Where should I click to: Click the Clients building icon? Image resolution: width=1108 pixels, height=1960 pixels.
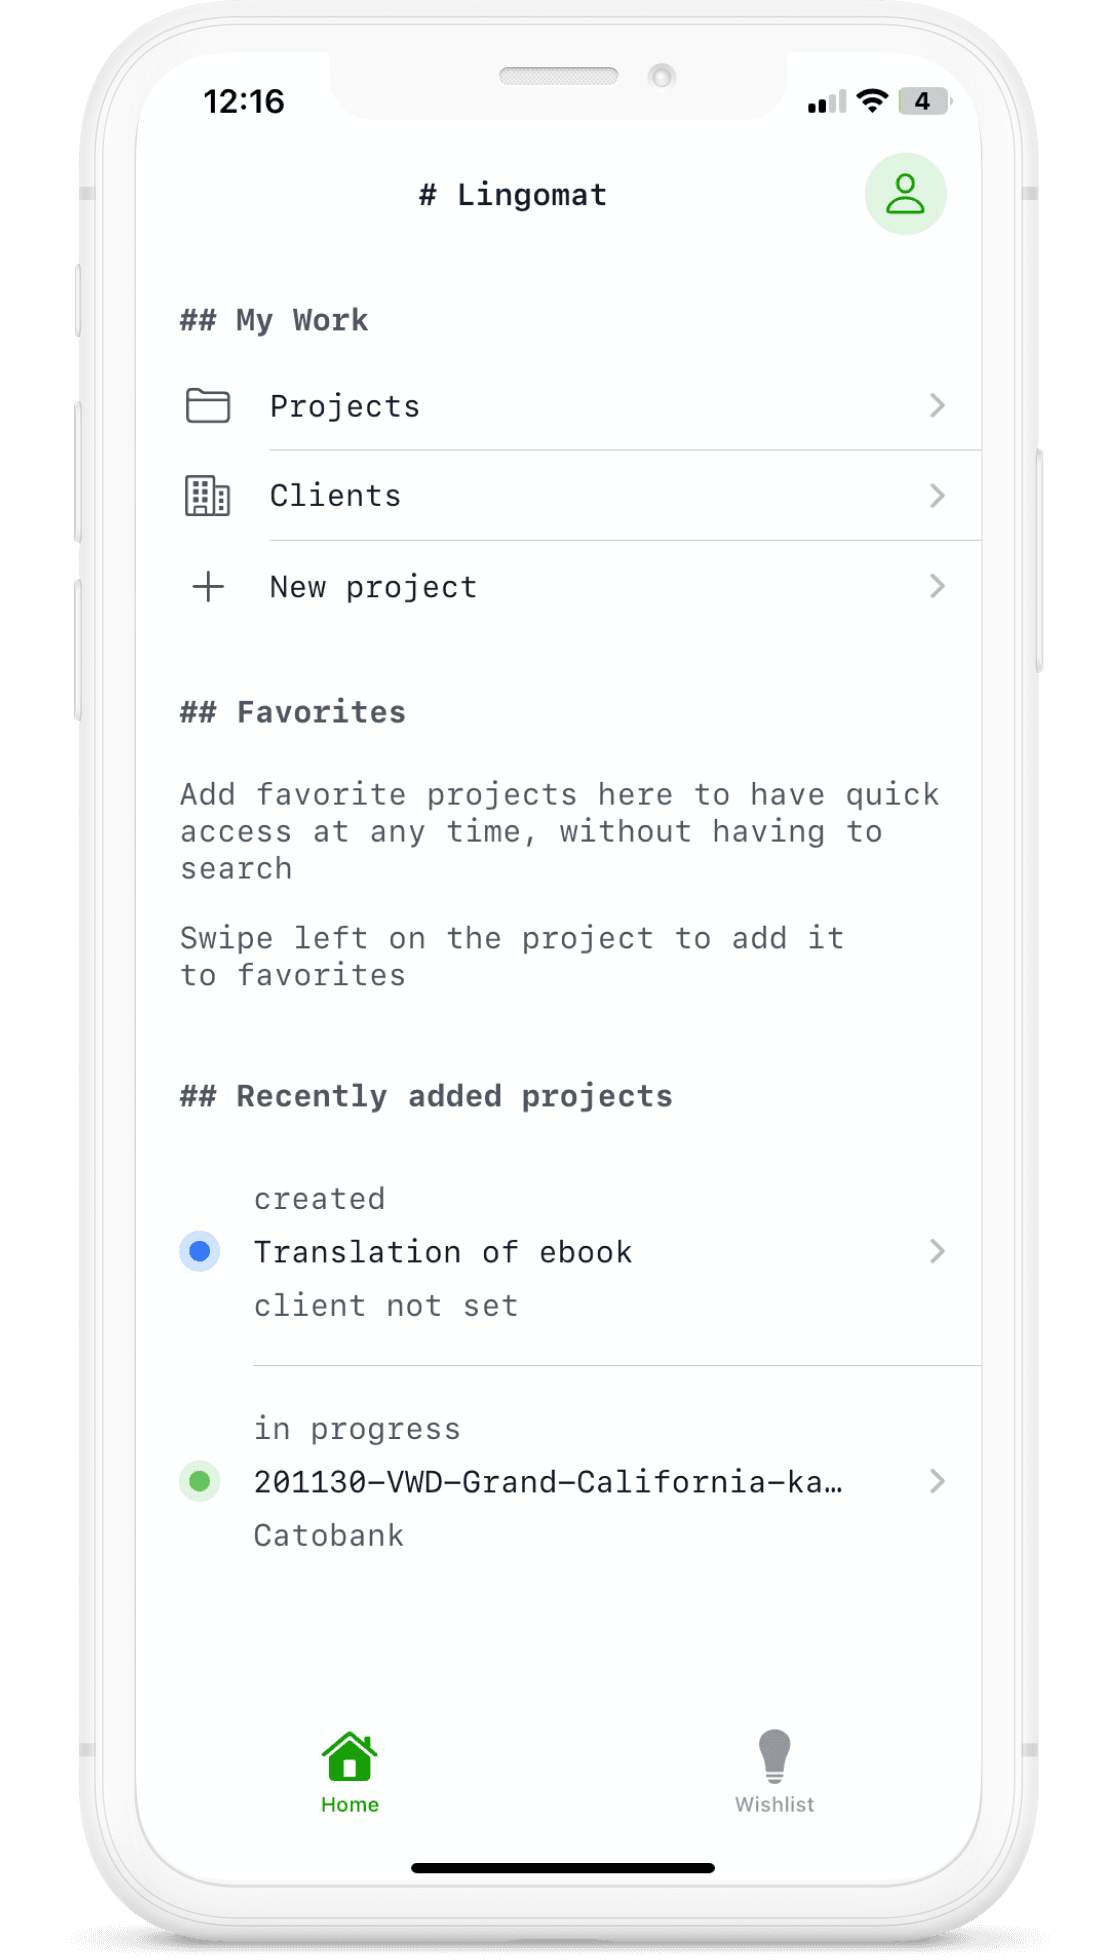pos(208,496)
